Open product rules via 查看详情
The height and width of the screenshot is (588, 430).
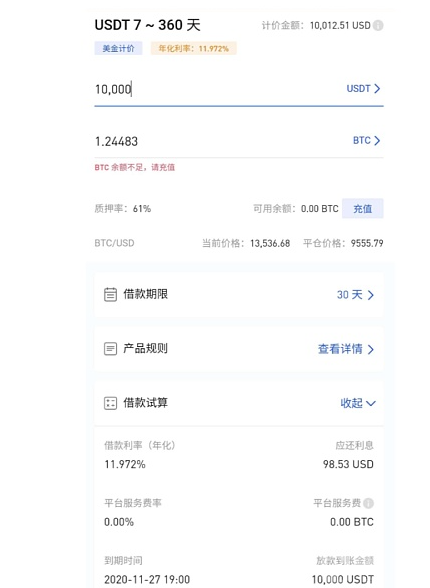click(x=346, y=349)
